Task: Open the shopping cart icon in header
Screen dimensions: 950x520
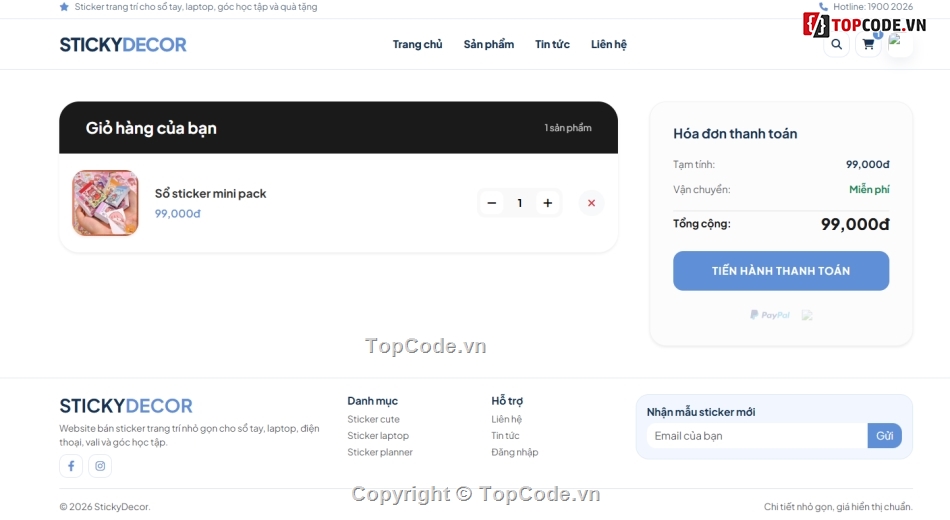Action: click(868, 44)
